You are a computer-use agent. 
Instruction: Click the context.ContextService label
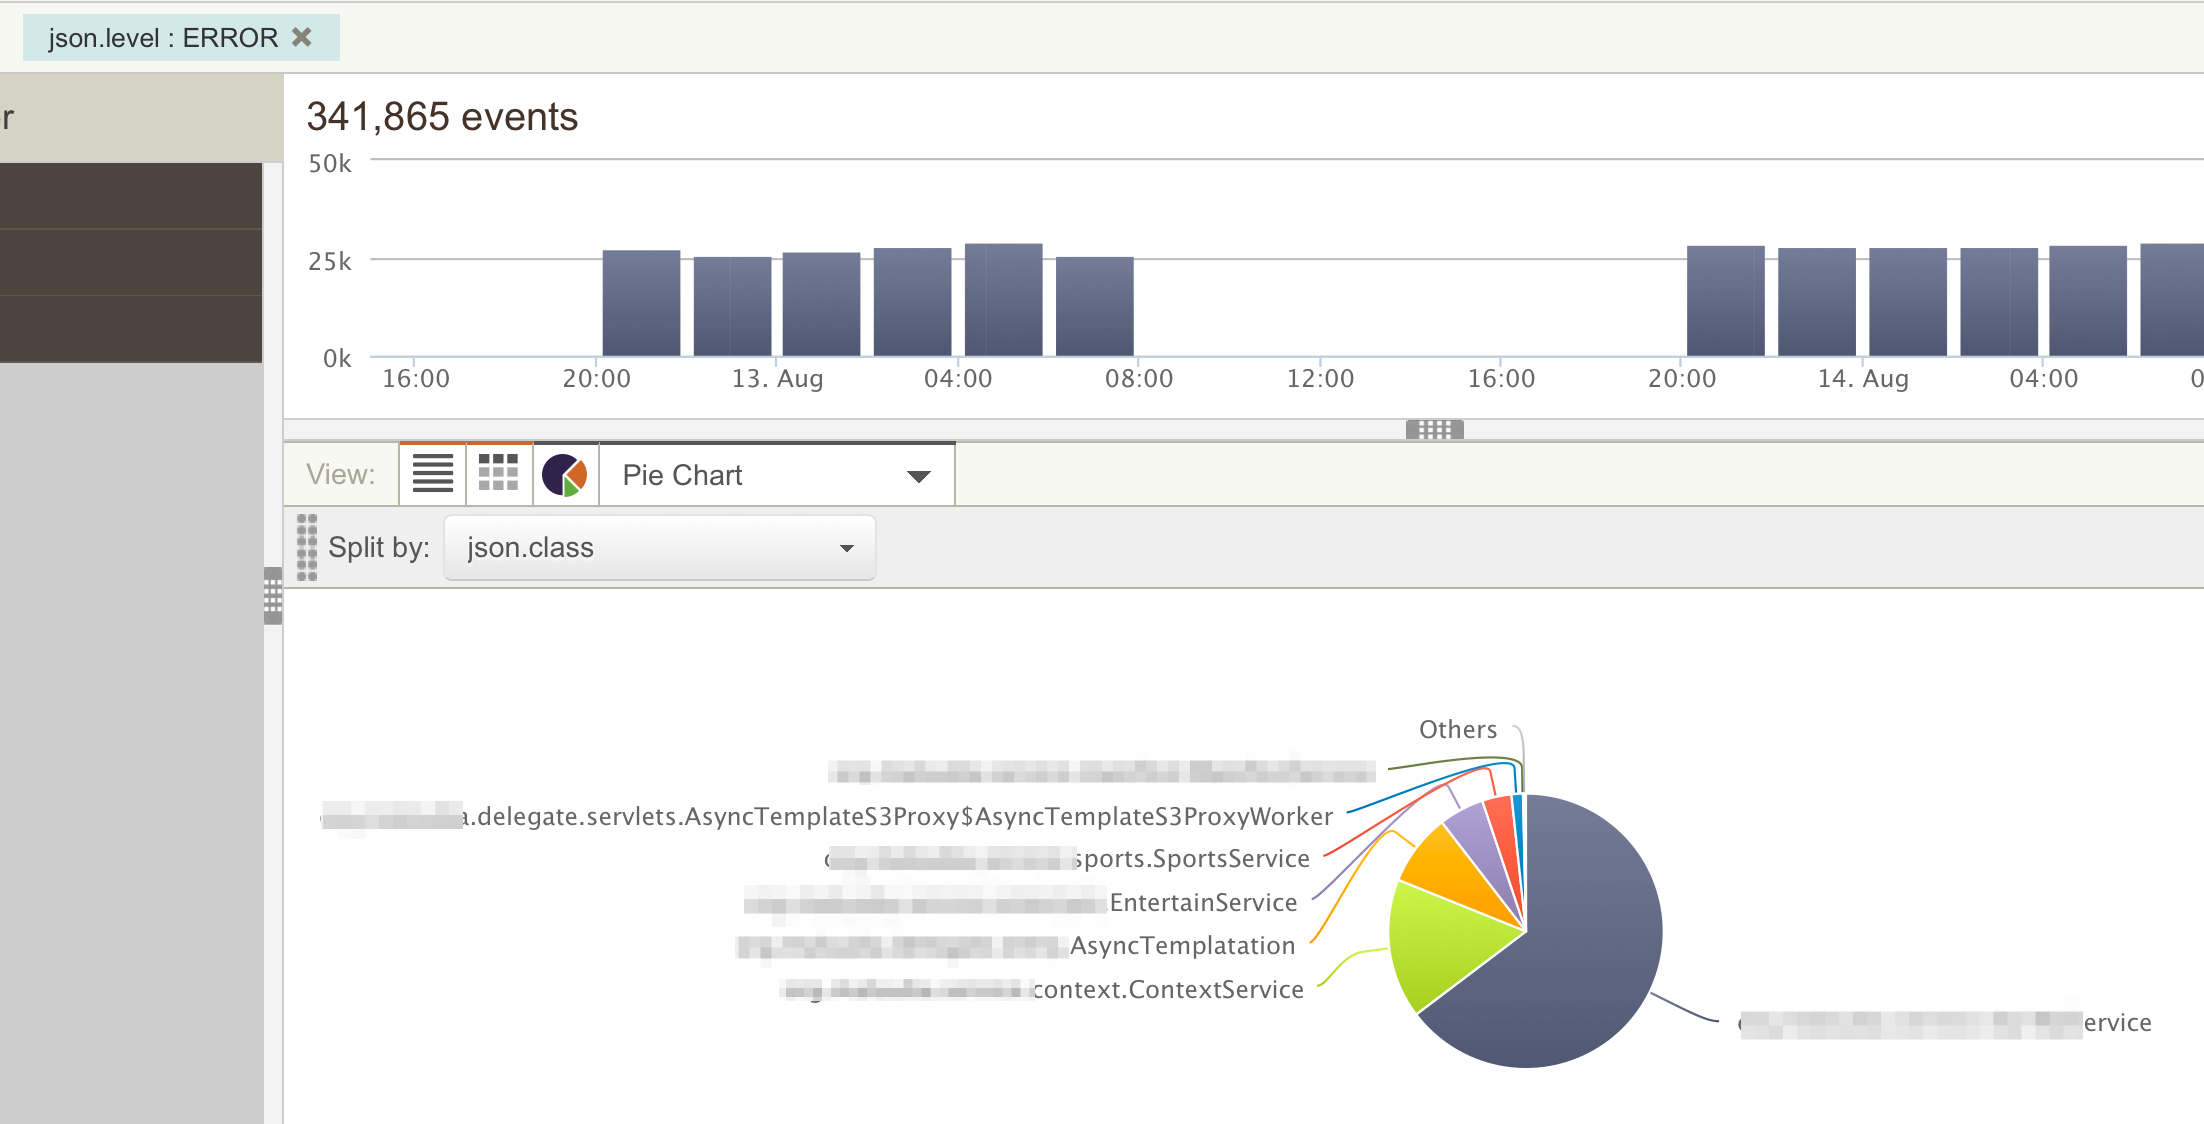tap(1168, 990)
